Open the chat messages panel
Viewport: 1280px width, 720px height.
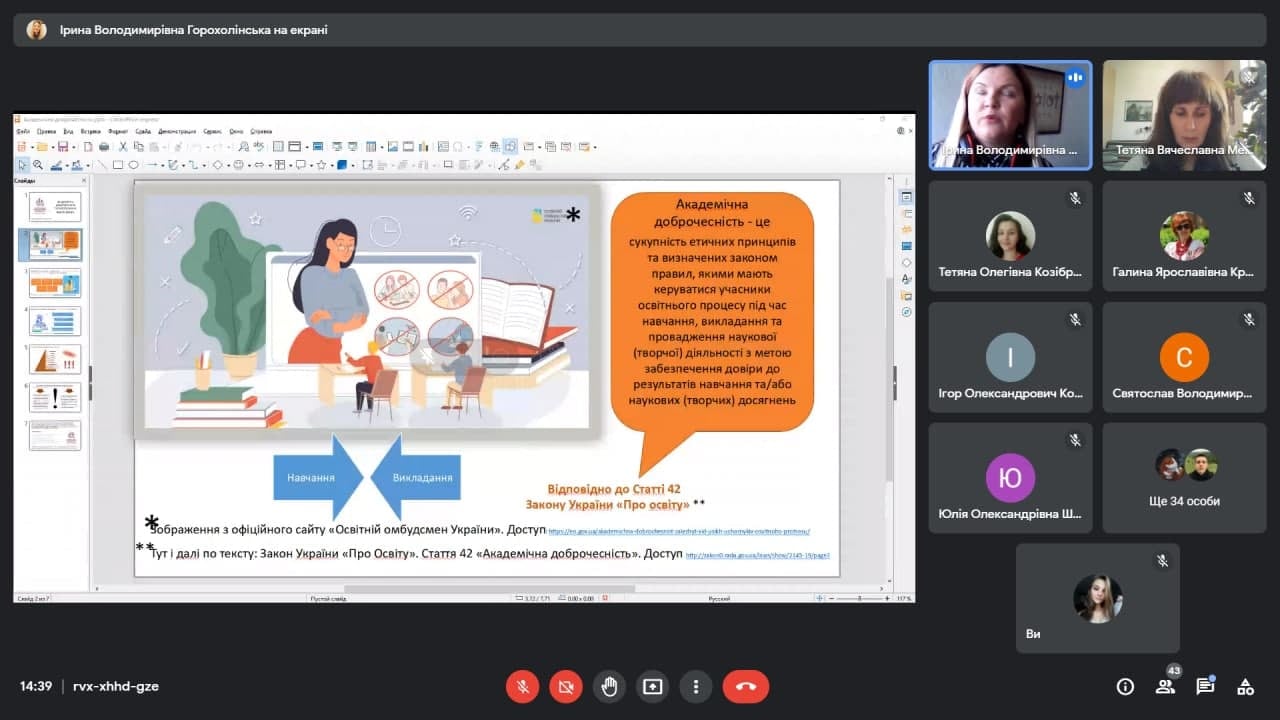click(x=1205, y=686)
